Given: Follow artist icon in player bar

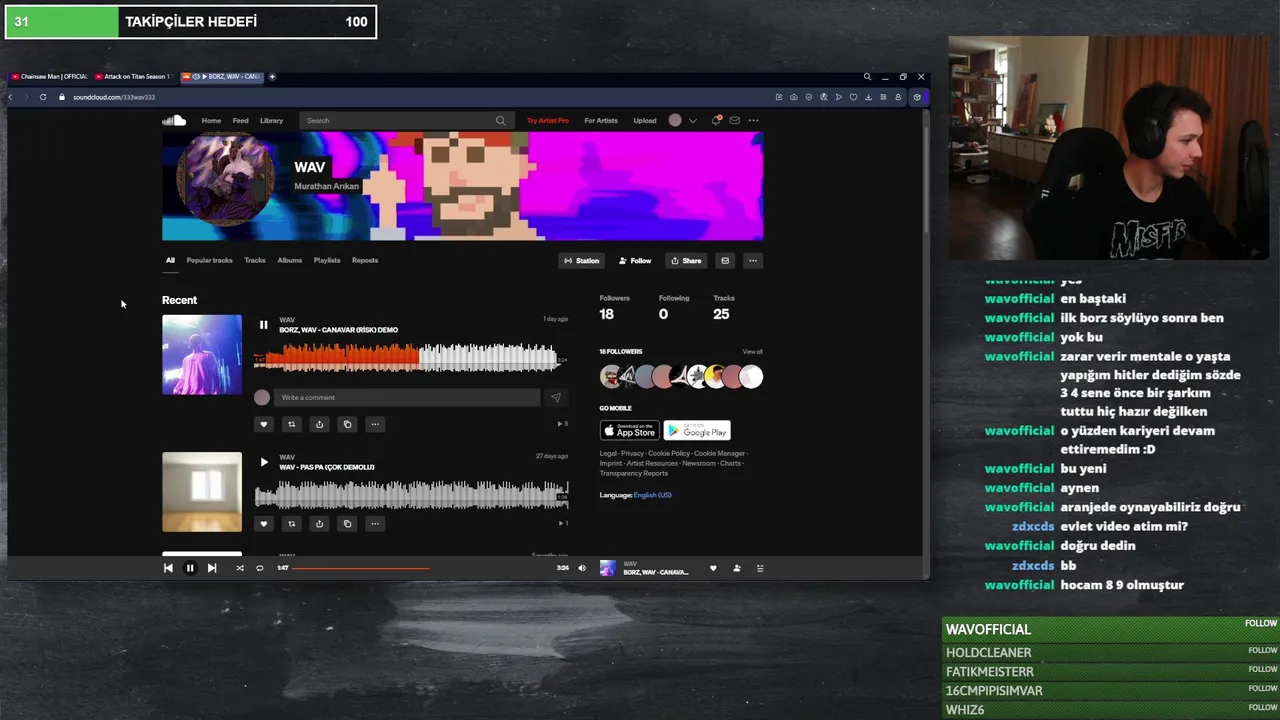Looking at the screenshot, I should coord(737,568).
